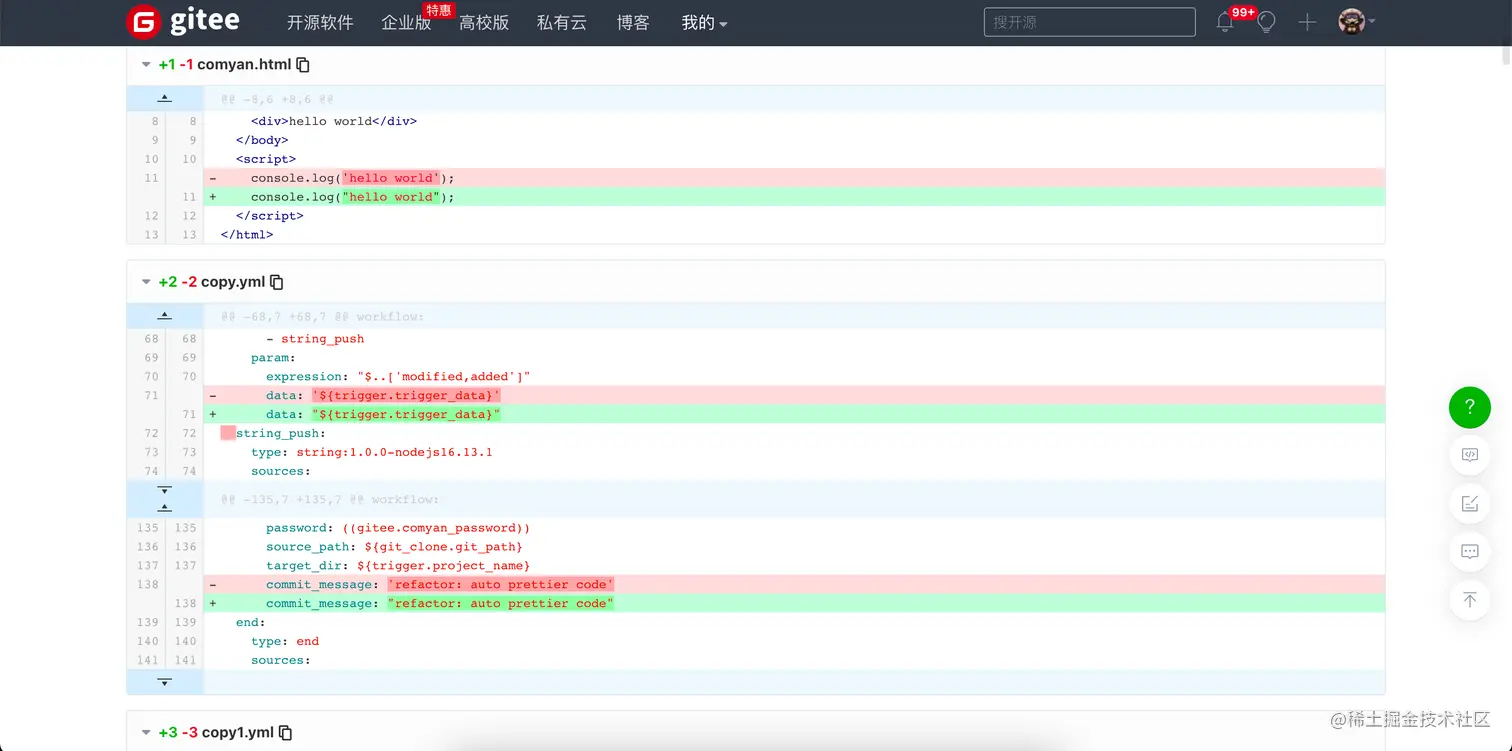The width and height of the screenshot is (1512, 751).
Task: Open 我的 dropdown menu
Action: 704,22
